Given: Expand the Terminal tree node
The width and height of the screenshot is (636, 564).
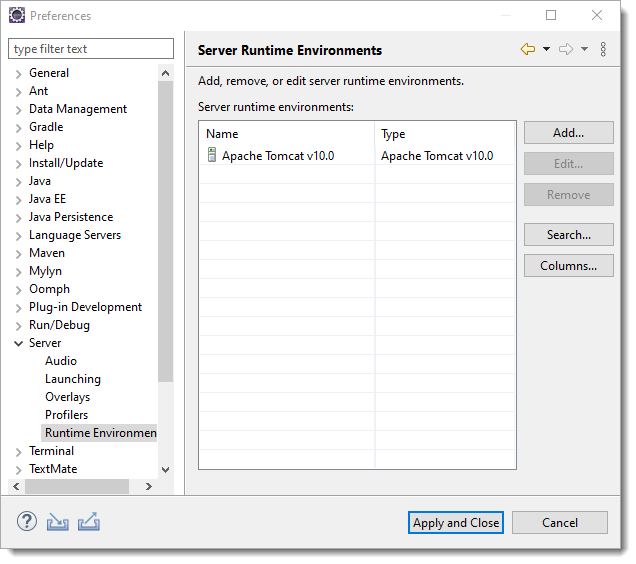Looking at the screenshot, I should [x=18, y=452].
